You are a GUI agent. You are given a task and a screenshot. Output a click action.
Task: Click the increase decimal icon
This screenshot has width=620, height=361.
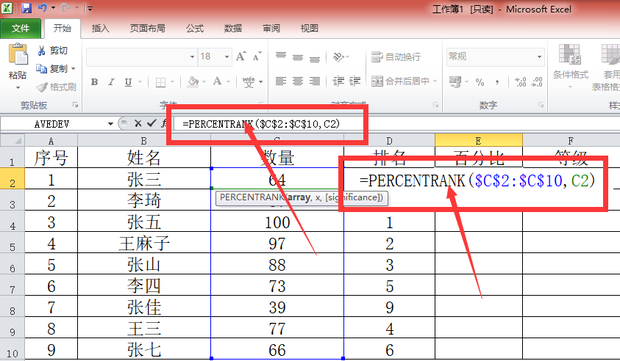(x=520, y=82)
